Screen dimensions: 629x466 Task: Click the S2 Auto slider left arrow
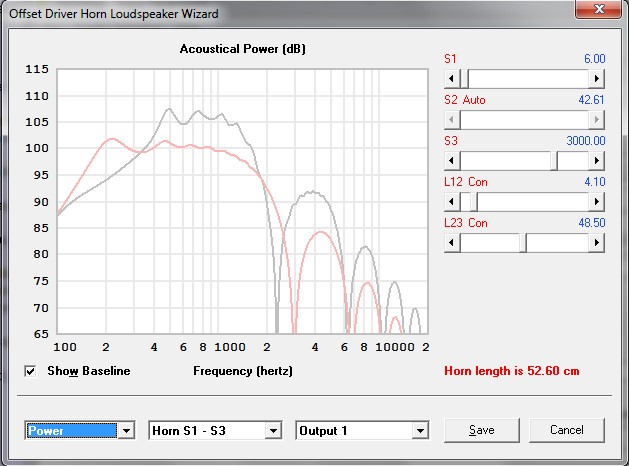[452, 119]
